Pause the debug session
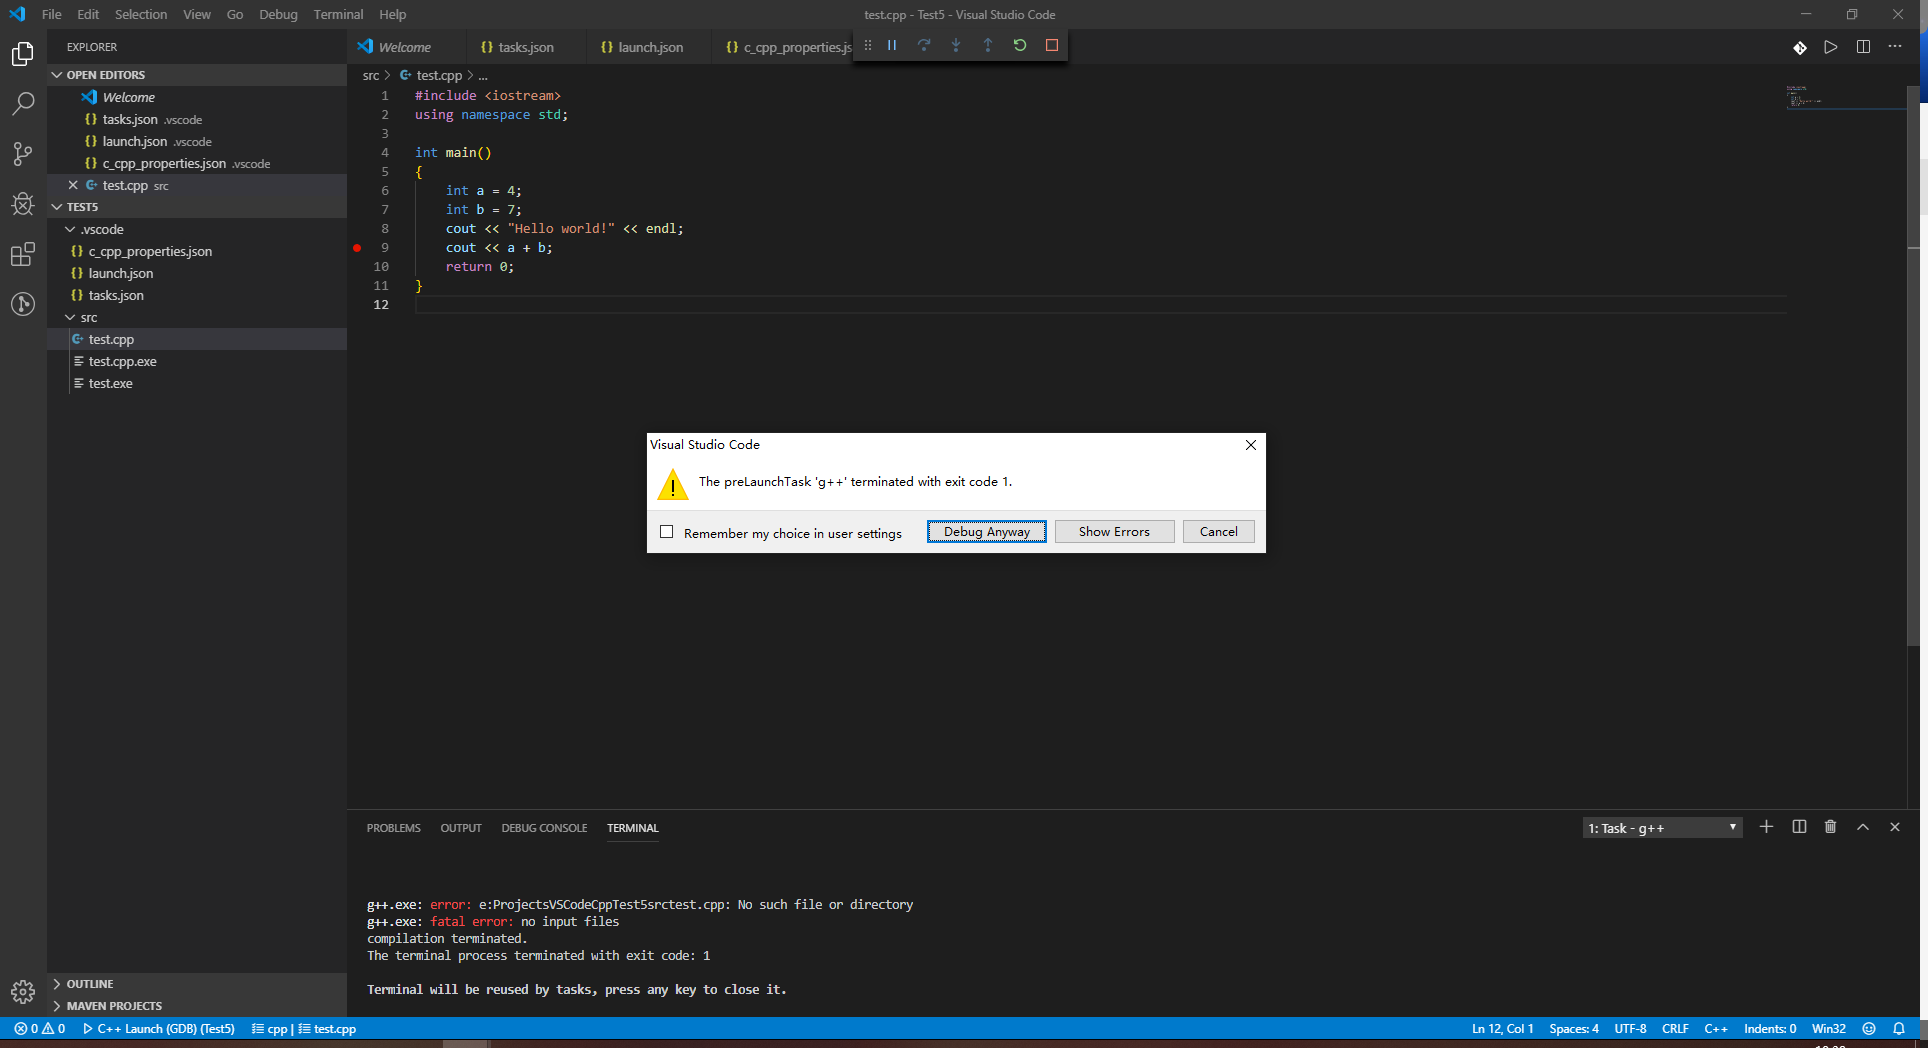The height and width of the screenshot is (1048, 1928). tap(892, 45)
